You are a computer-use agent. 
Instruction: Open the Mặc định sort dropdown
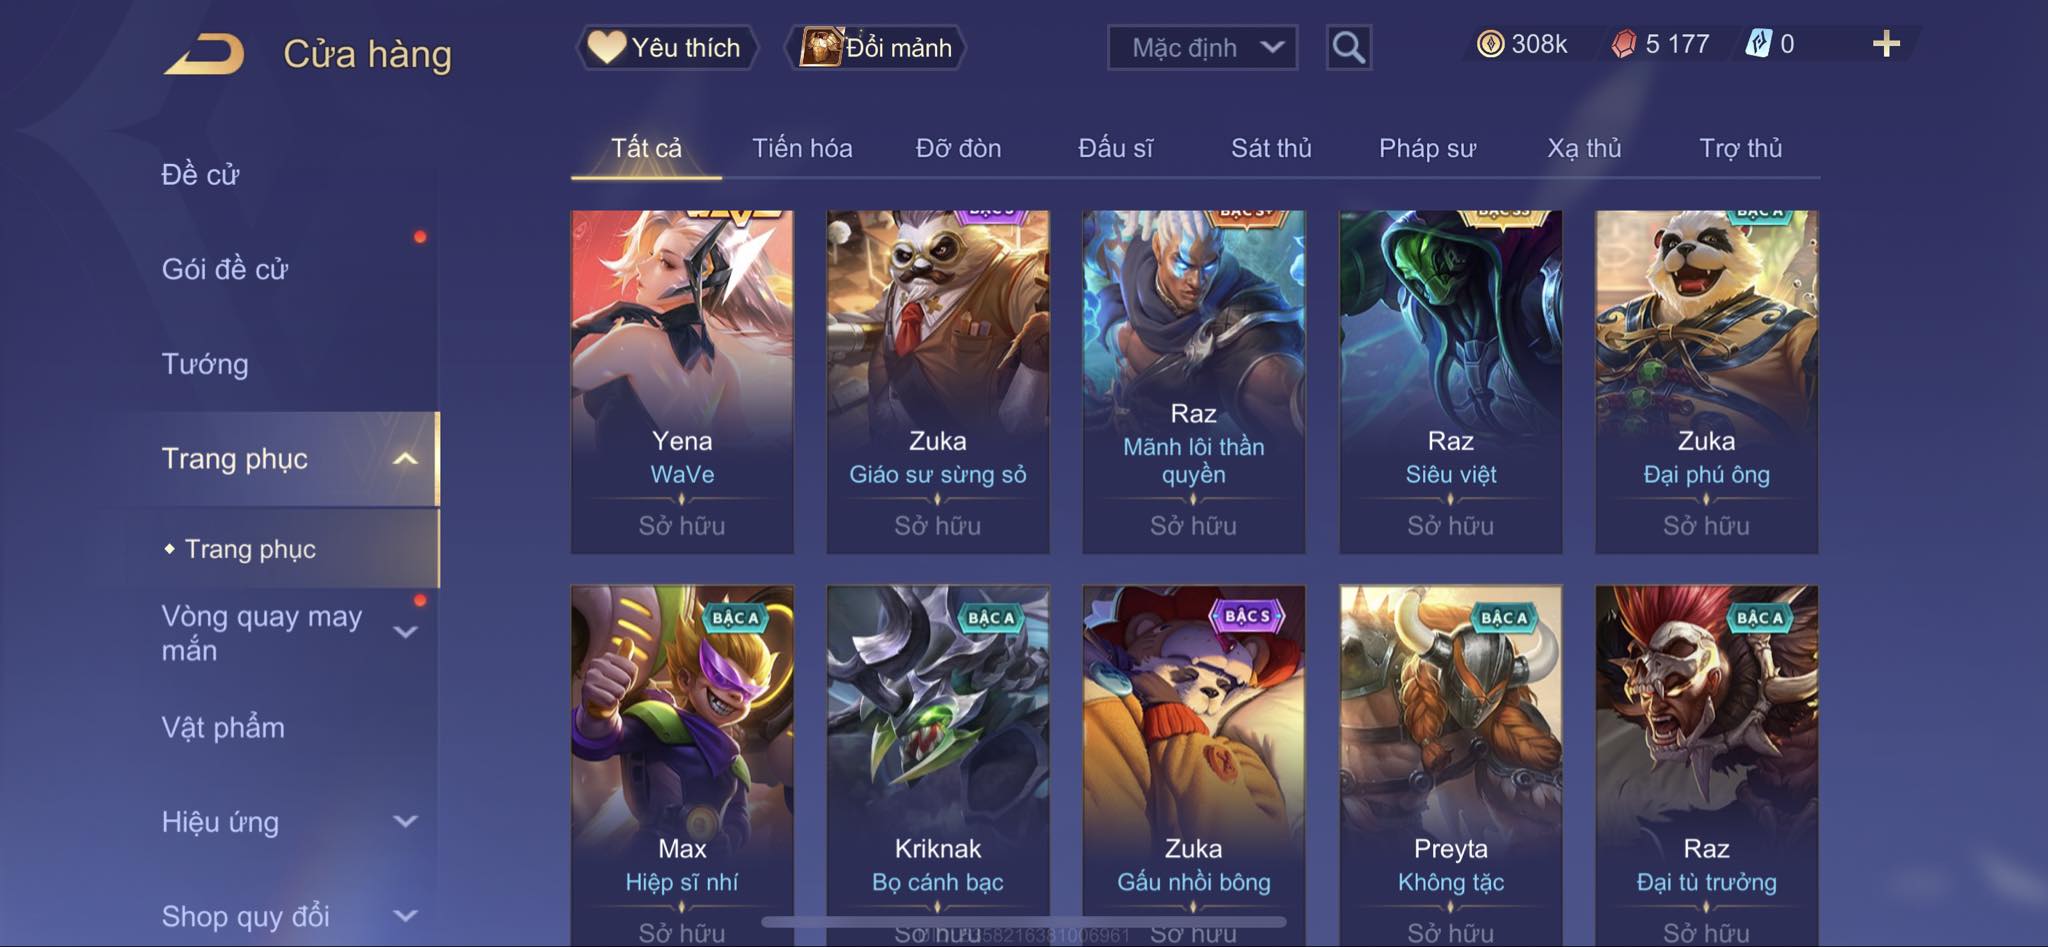pyautogui.click(x=1202, y=47)
